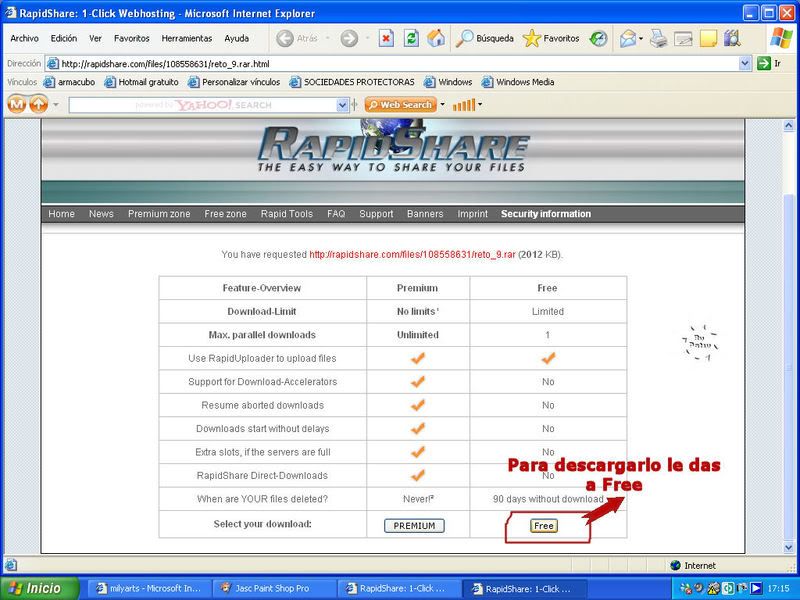Click the Free download button
The height and width of the screenshot is (600, 800).
point(543,526)
